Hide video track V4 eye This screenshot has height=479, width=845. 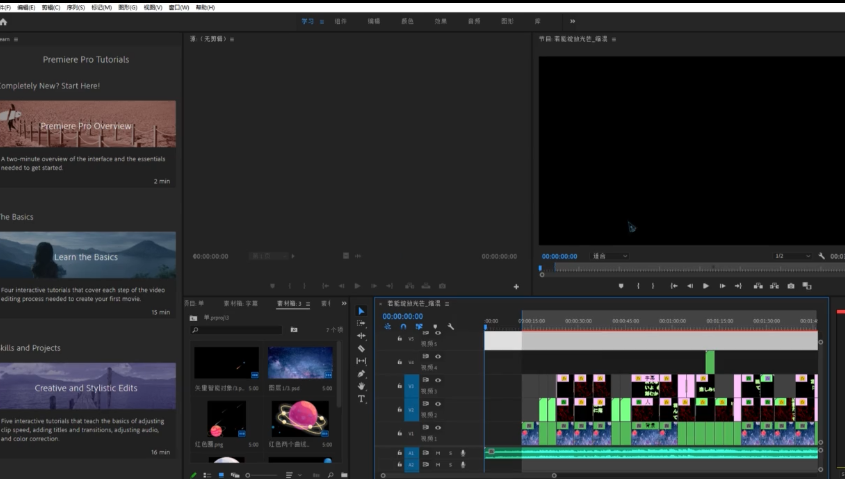[438, 357]
